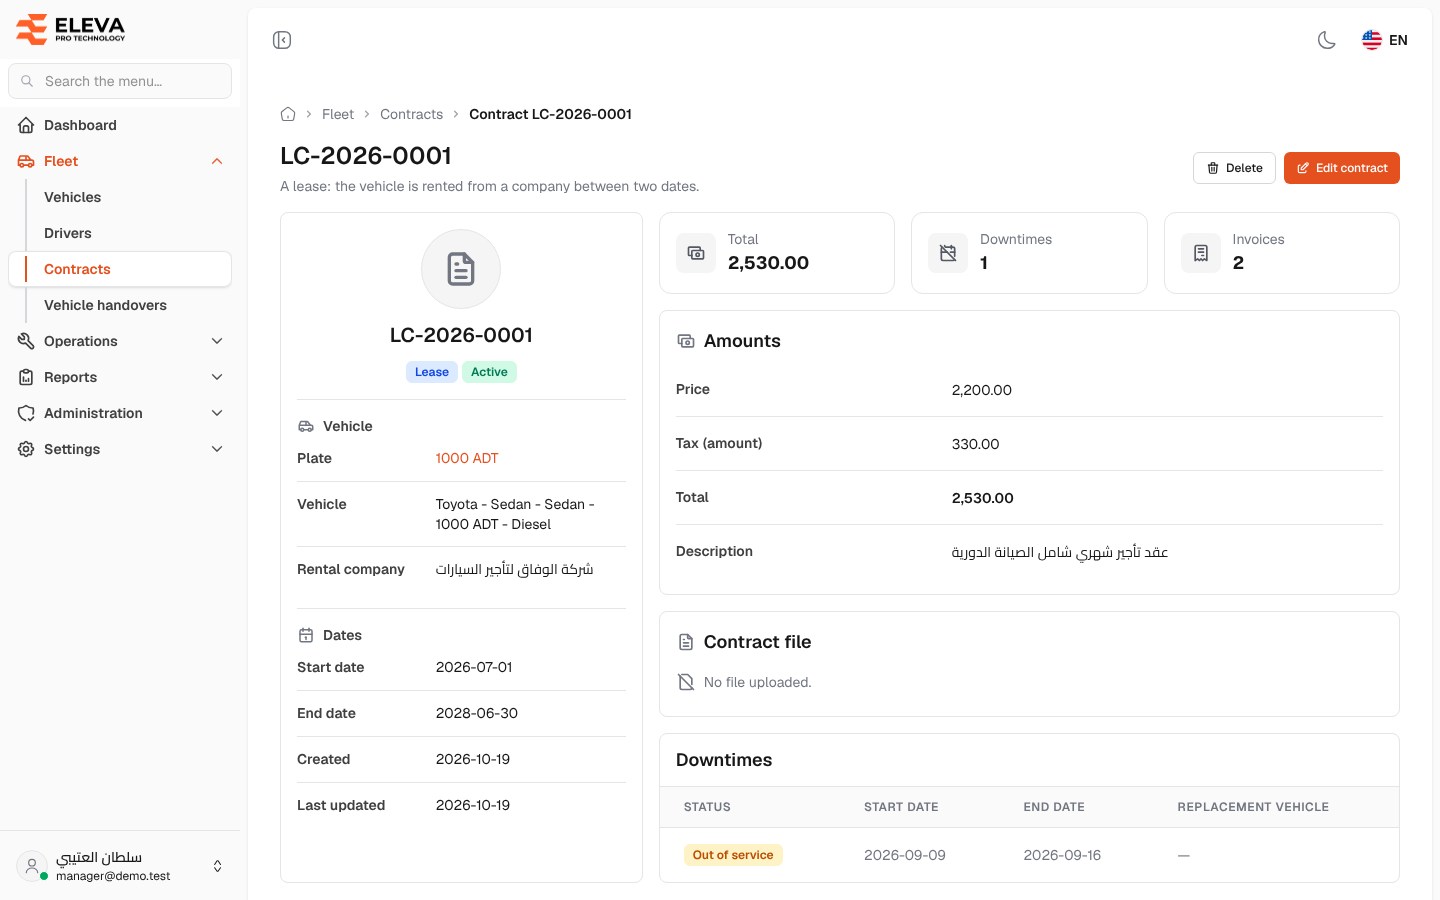
Task: Click the Downtimes card calendar icon
Action: pos(948,253)
